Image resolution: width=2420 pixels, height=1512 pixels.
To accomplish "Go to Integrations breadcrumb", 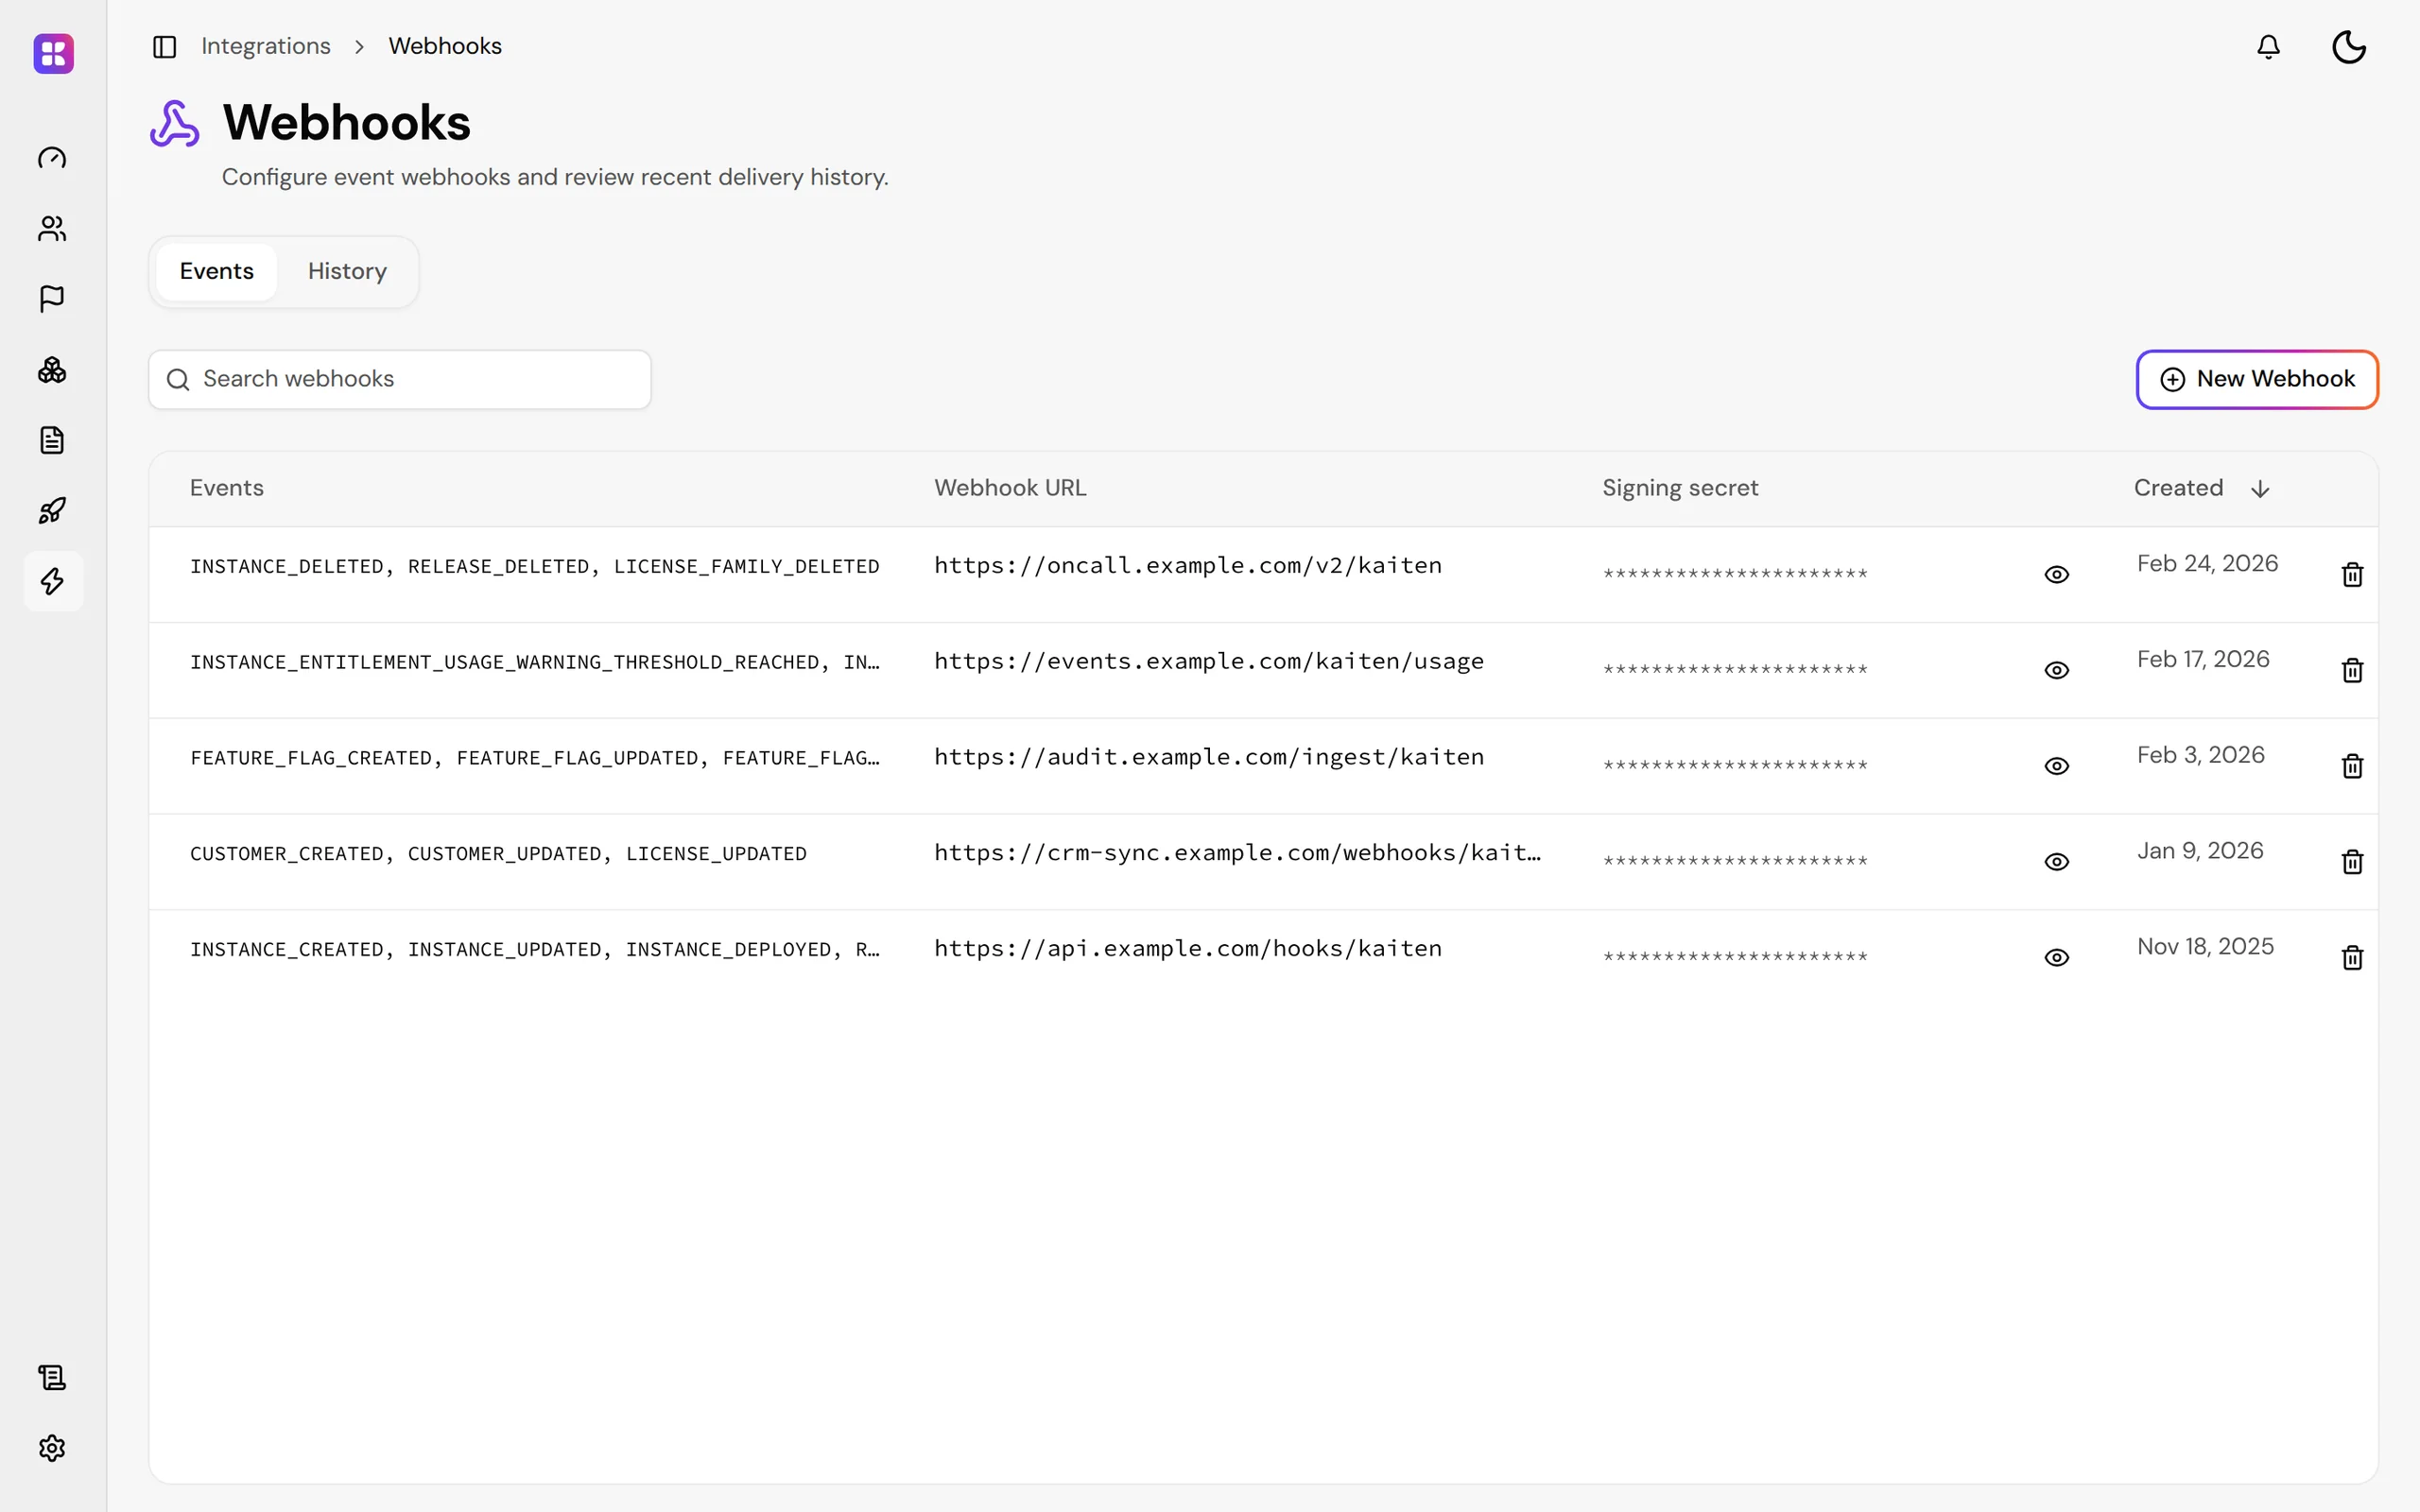I will coord(266,47).
